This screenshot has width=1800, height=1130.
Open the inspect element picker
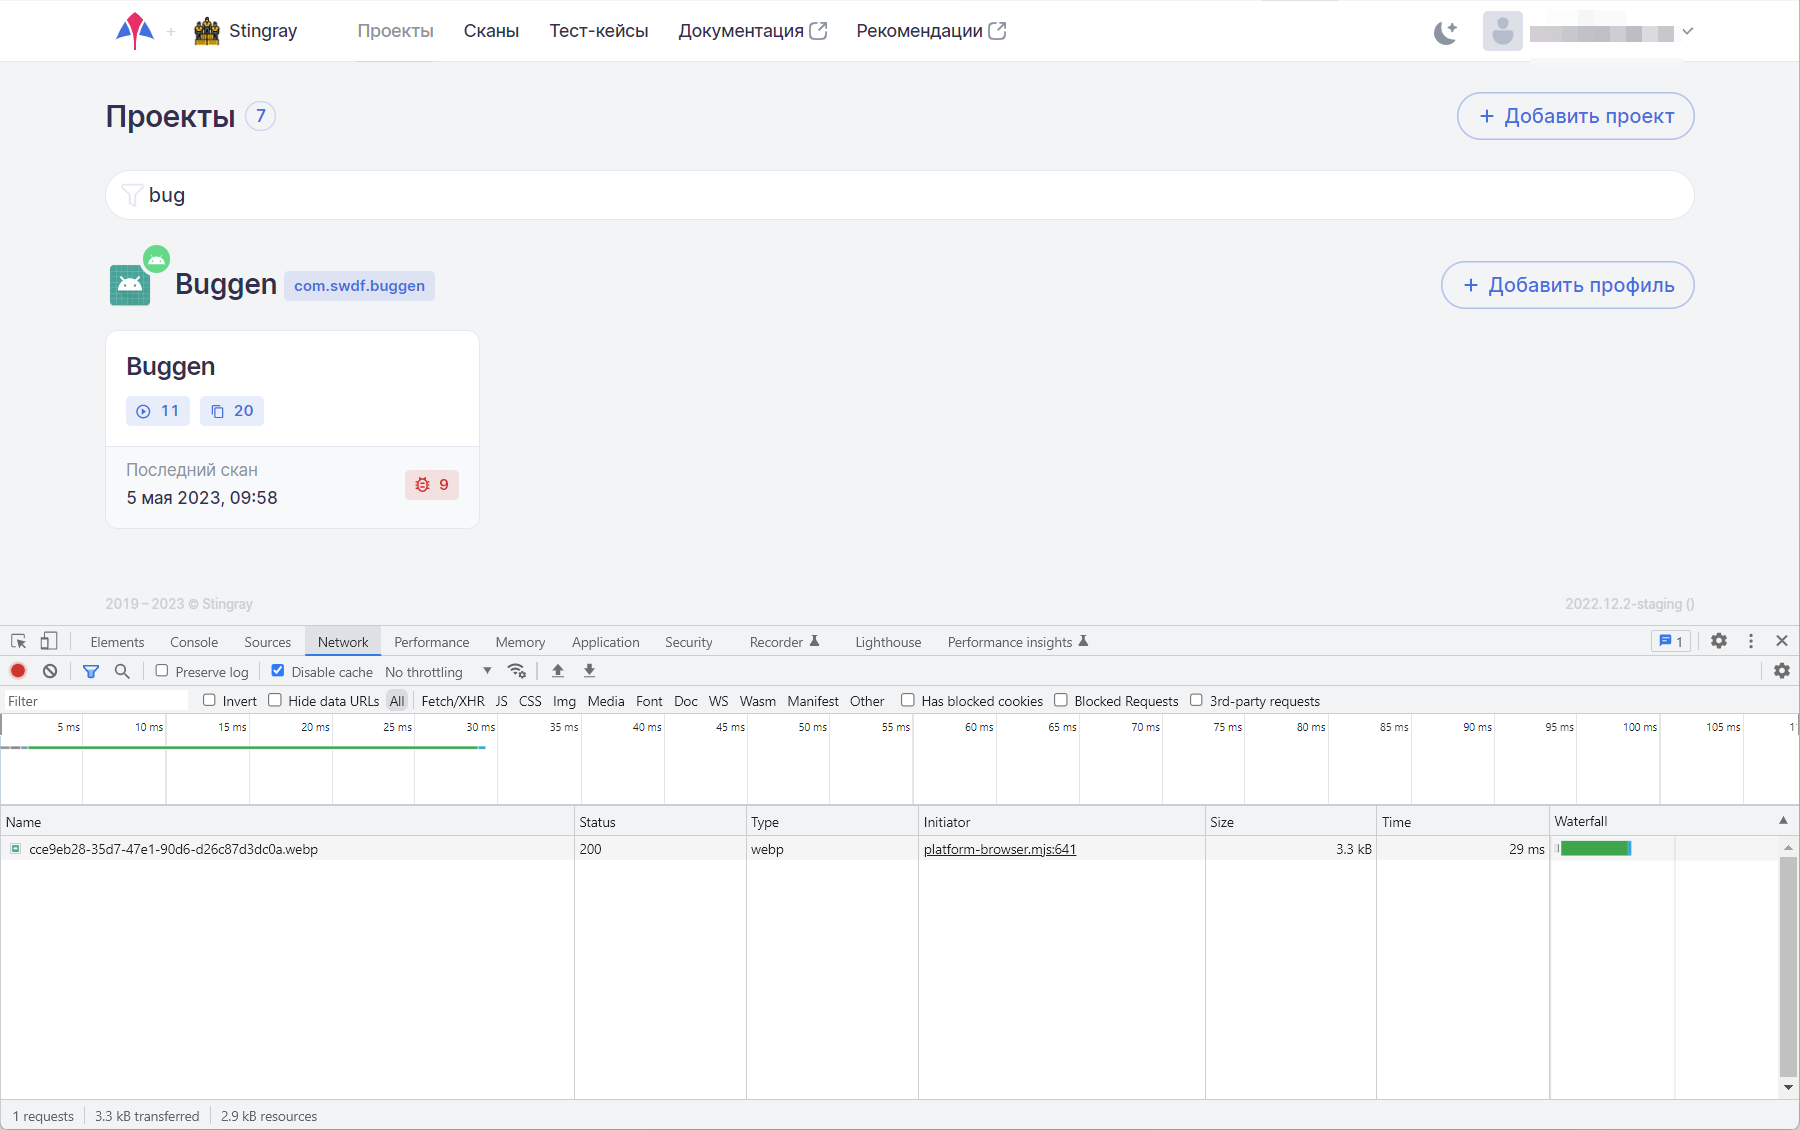click(x=18, y=641)
